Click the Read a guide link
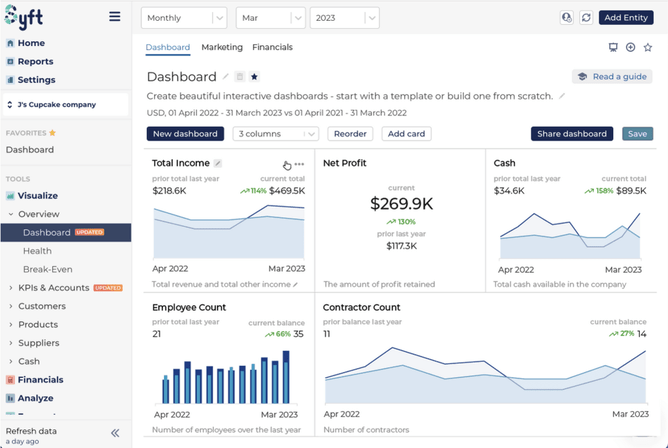Image resolution: width=668 pixels, height=448 pixels. click(612, 77)
